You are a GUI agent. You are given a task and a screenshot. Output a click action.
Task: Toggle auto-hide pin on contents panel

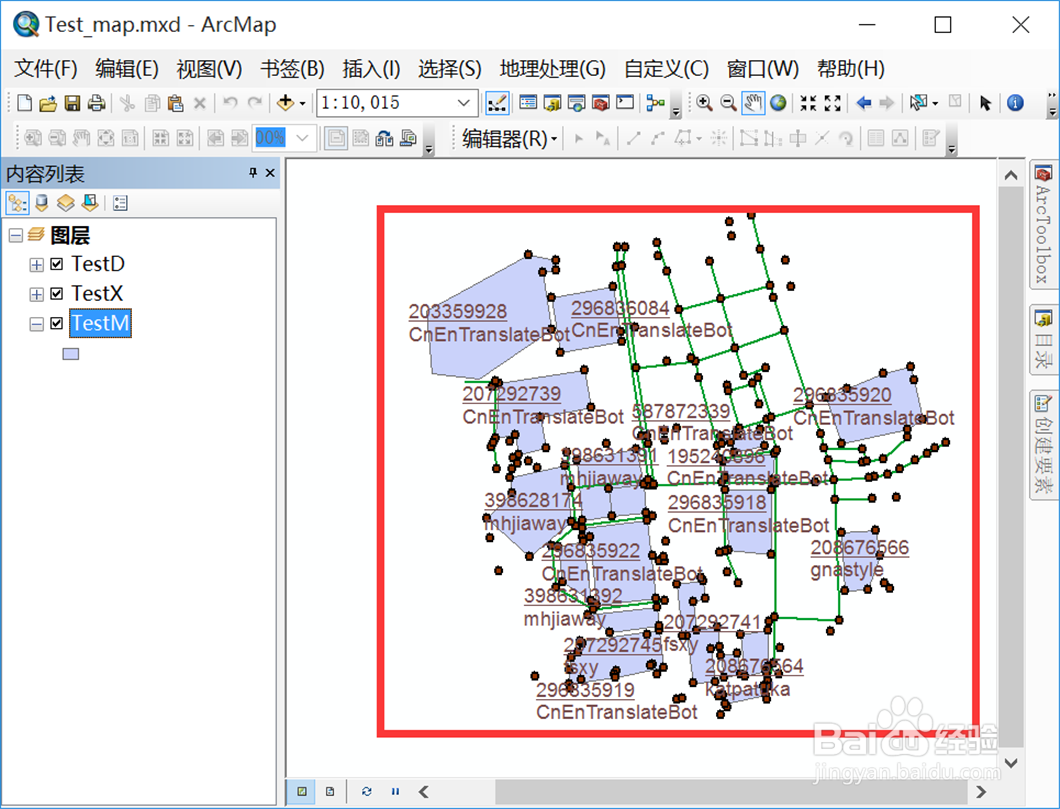click(x=253, y=173)
